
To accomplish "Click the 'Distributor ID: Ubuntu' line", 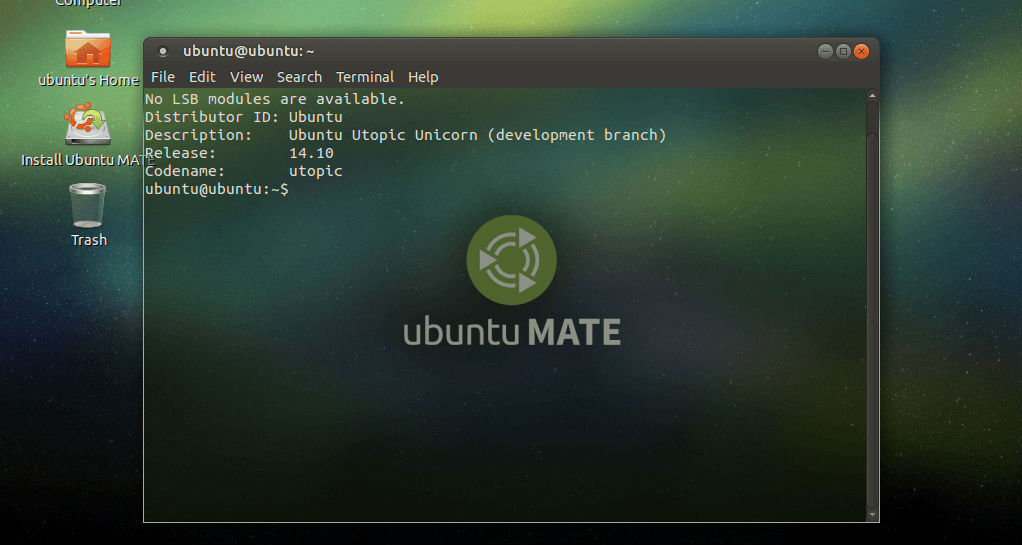I will (x=244, y=117).
